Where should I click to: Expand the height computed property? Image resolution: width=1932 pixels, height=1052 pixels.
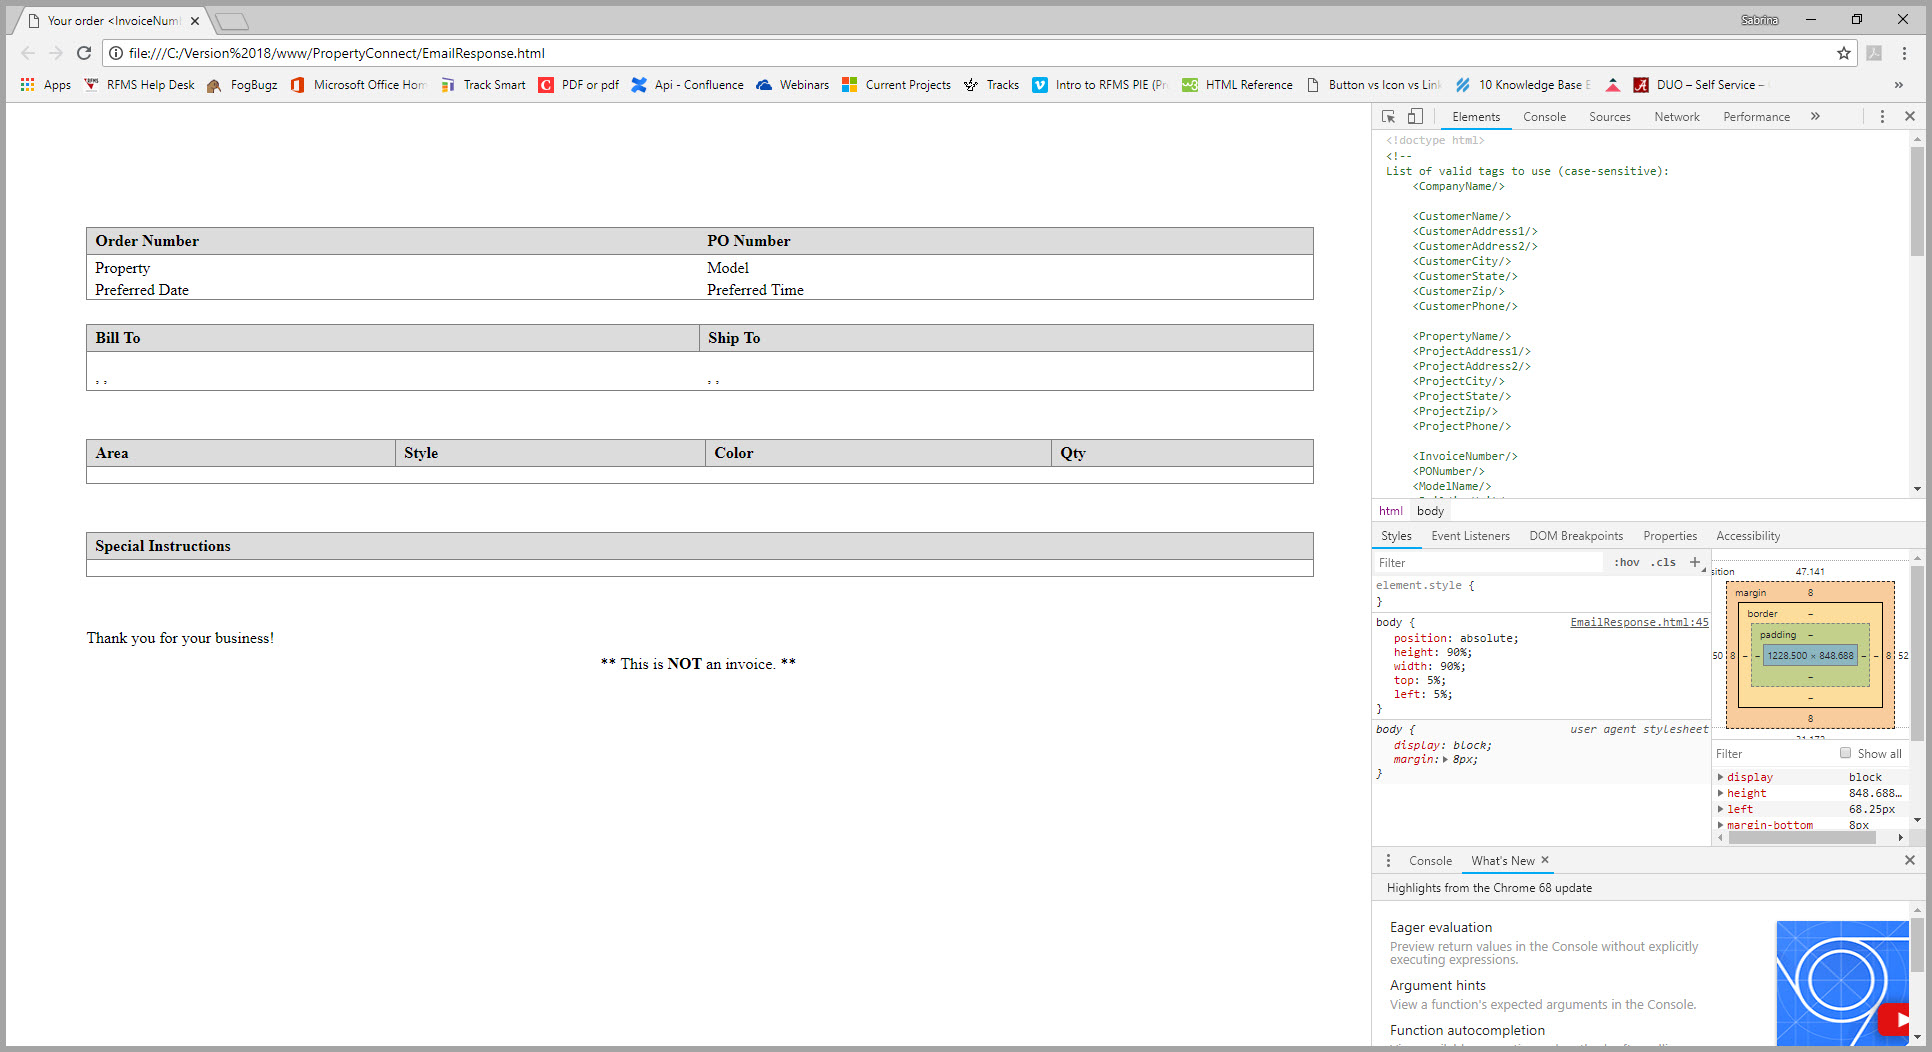coord(1720,793)
